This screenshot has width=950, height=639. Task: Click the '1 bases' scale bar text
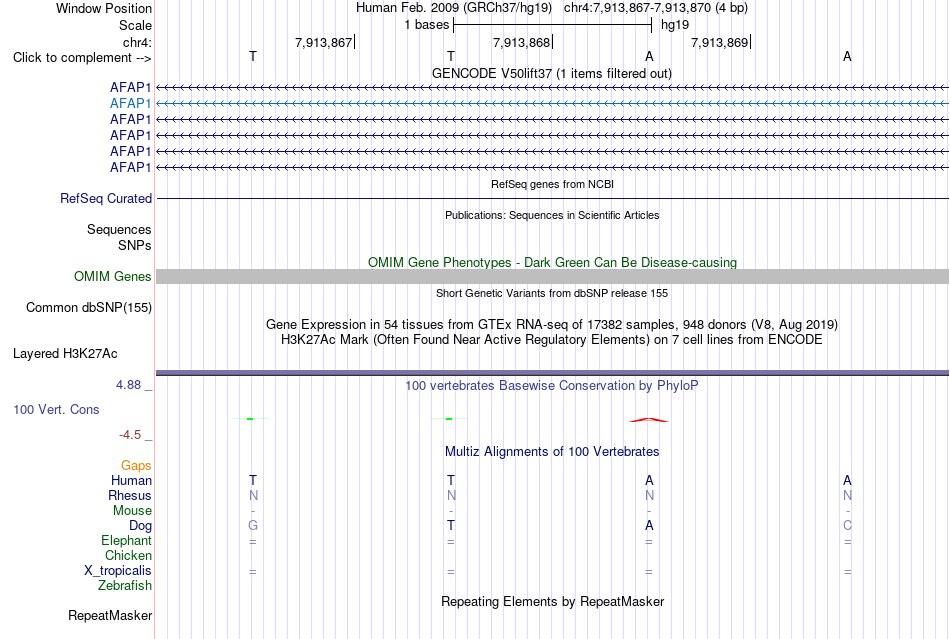[427, 25]
